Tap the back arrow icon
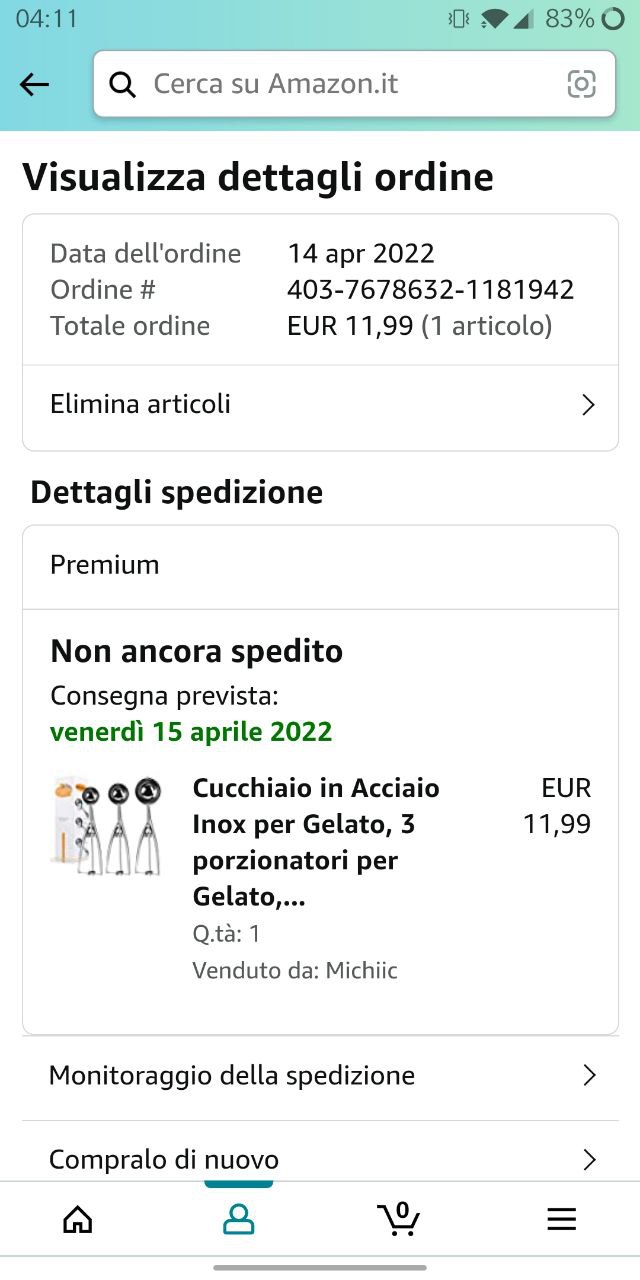The image size is (640, 1280). click(x=34, y=85)
